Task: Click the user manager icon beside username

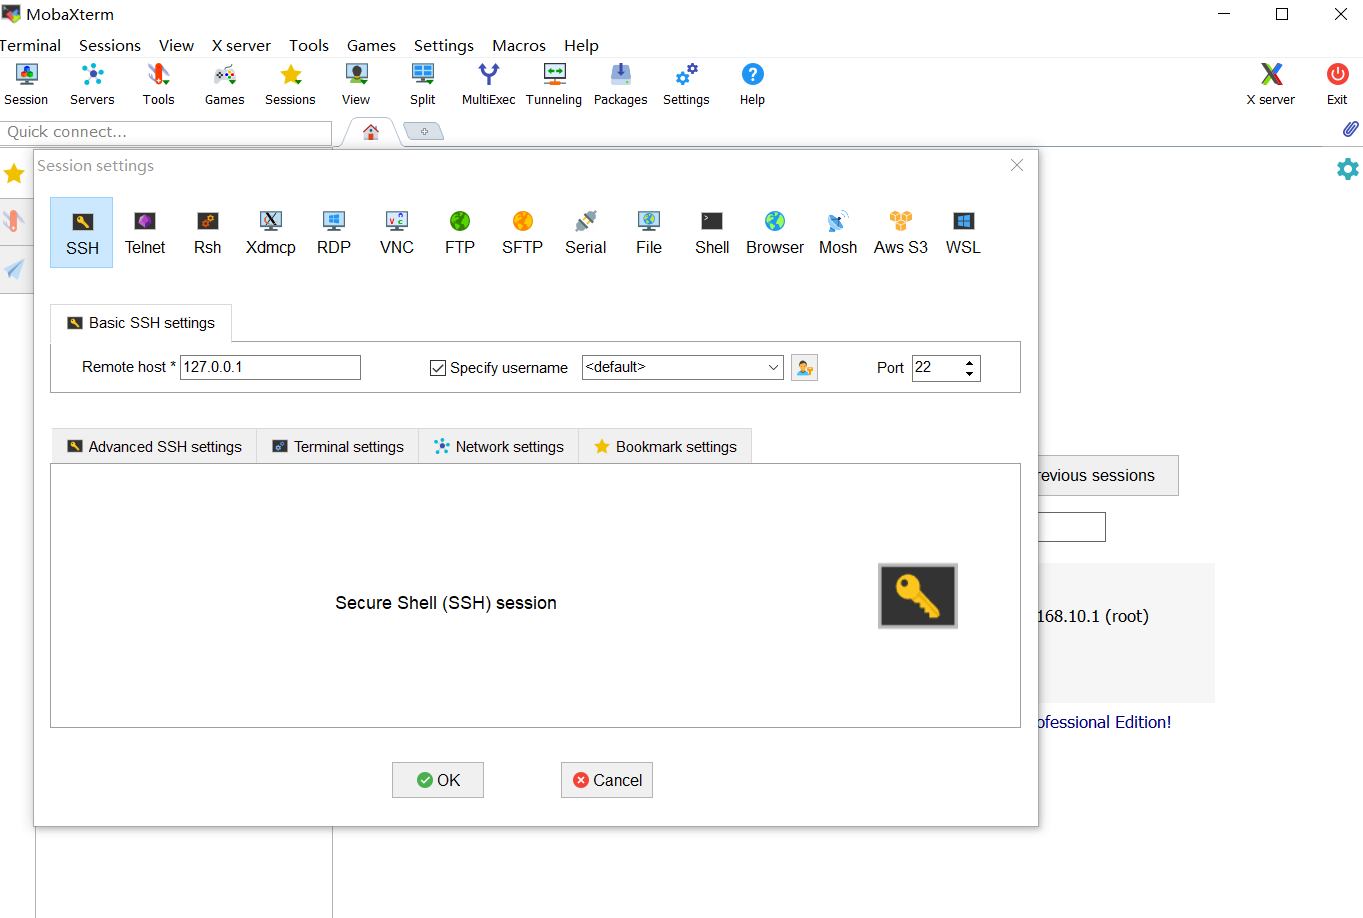Action: click(x=804, y=368)
